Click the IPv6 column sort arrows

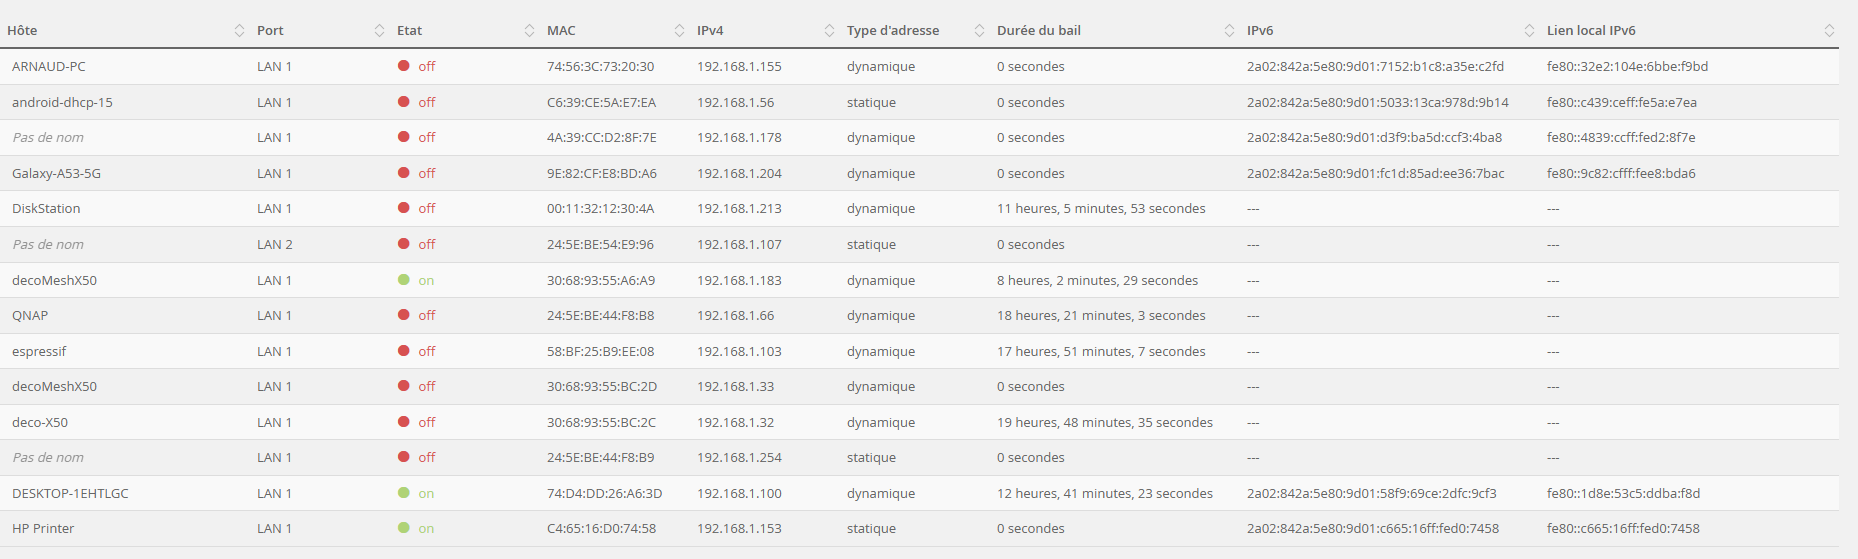(1529, 31)
